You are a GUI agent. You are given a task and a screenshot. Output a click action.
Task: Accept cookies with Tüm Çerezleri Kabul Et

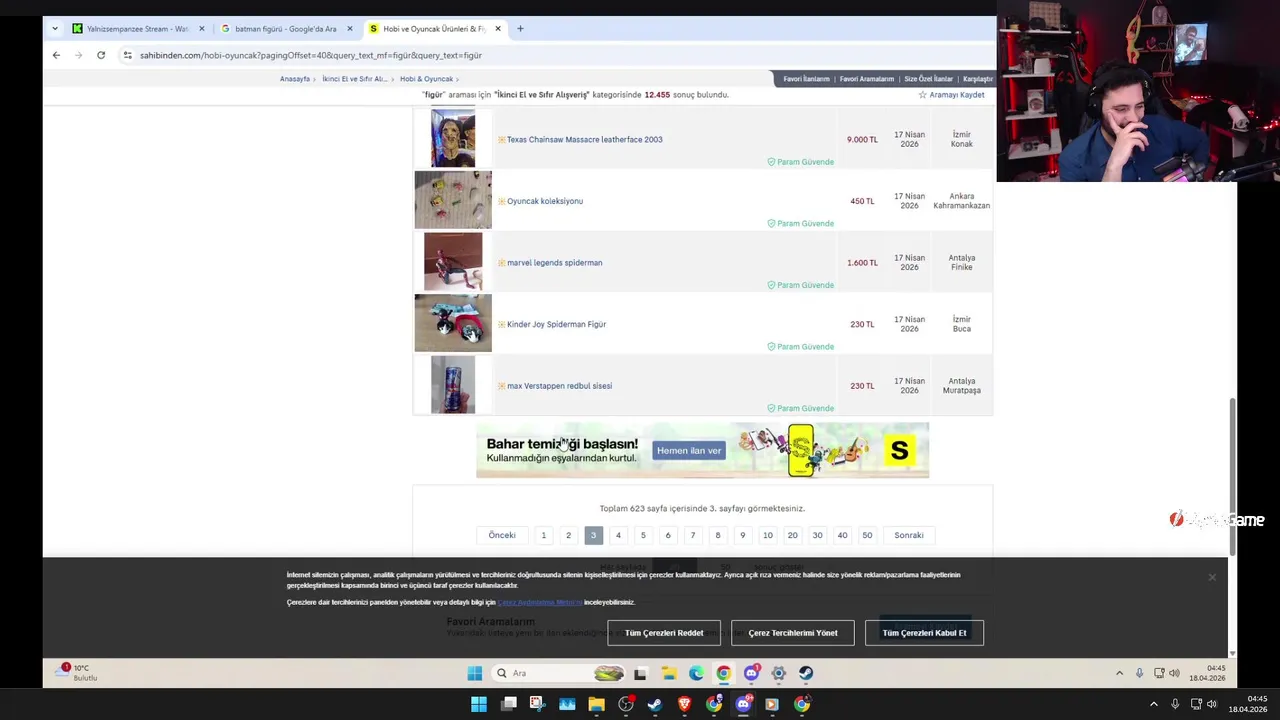pos(924,633)
